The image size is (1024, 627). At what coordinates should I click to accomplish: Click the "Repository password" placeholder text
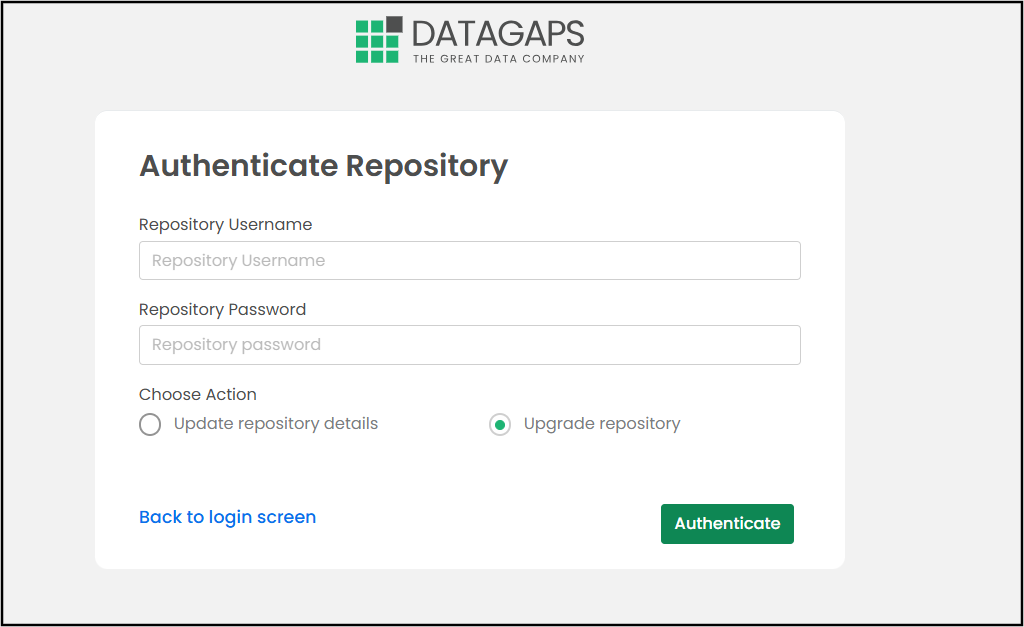point(236,344)
